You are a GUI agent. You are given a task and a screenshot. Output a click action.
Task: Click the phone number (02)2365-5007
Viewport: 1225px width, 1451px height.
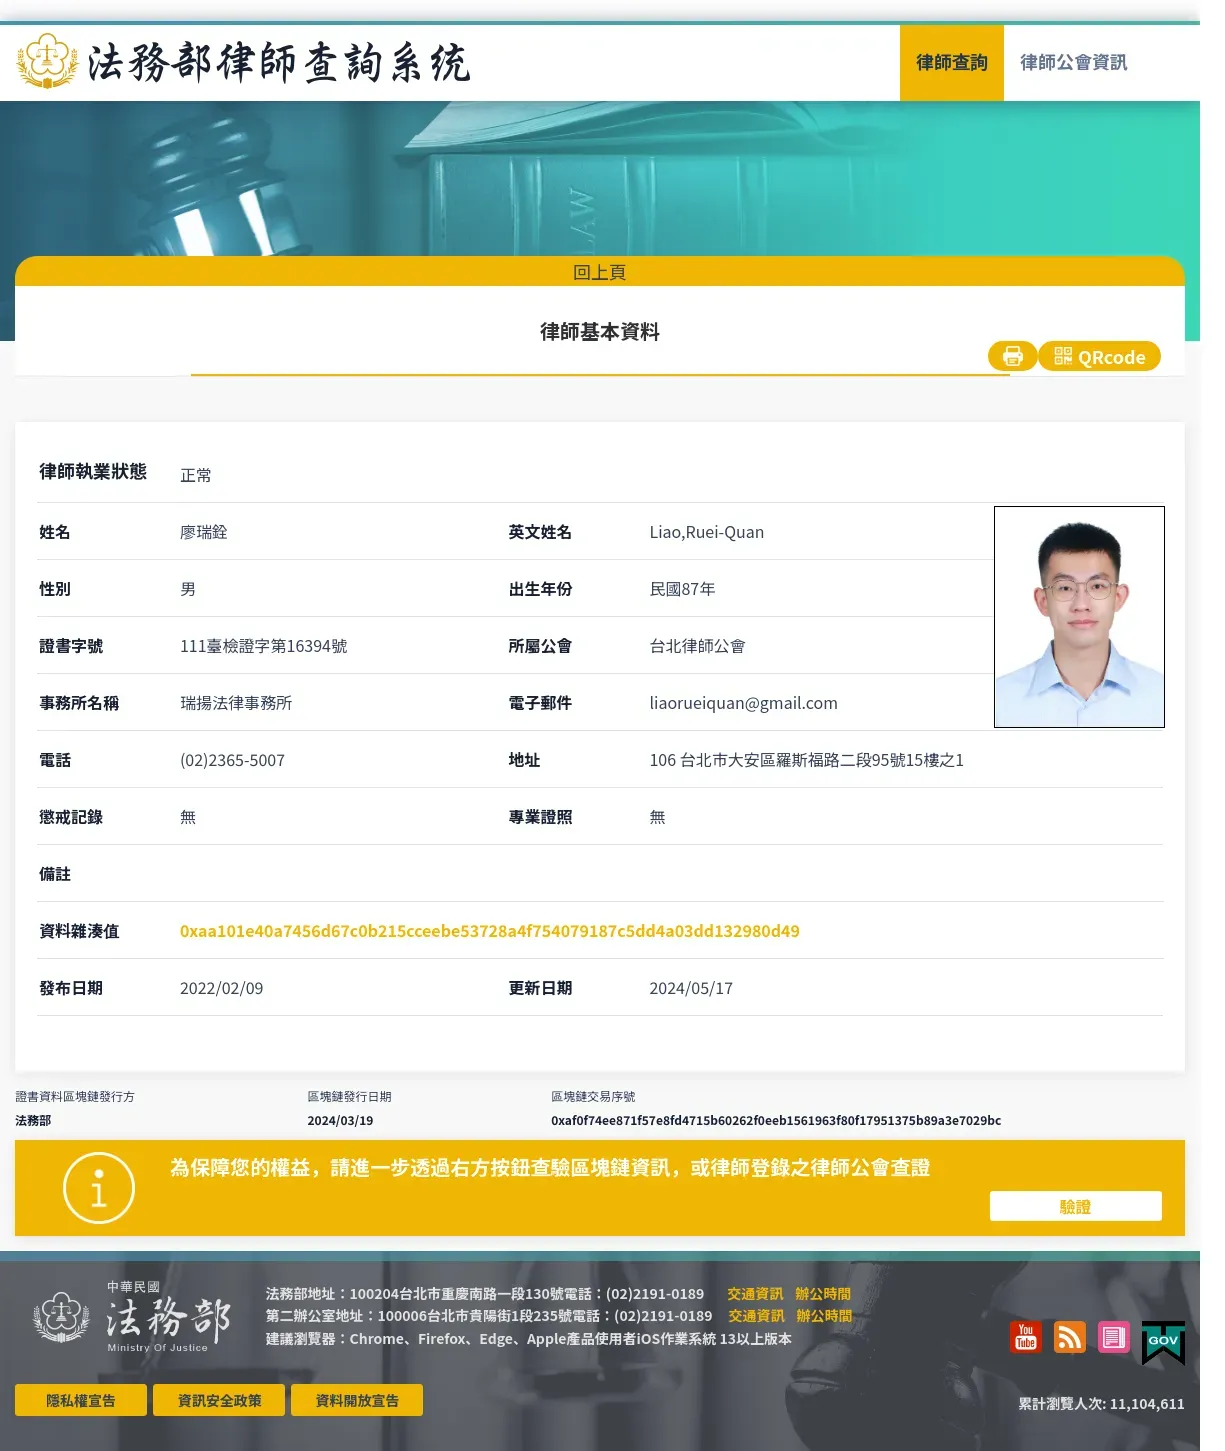232,760
